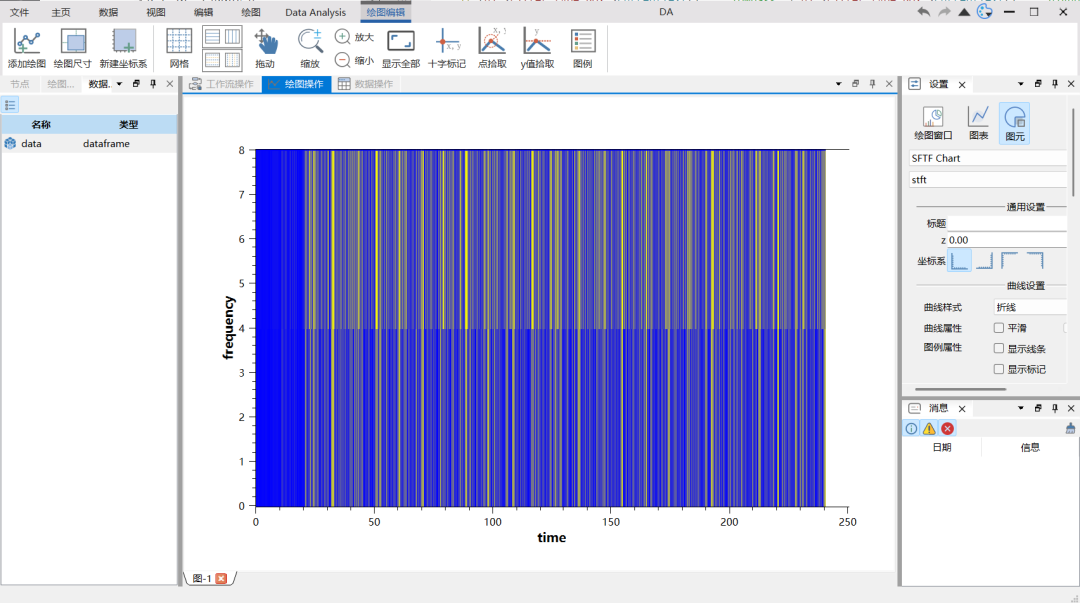Choose bottom-left axis coordinate system

959,260
